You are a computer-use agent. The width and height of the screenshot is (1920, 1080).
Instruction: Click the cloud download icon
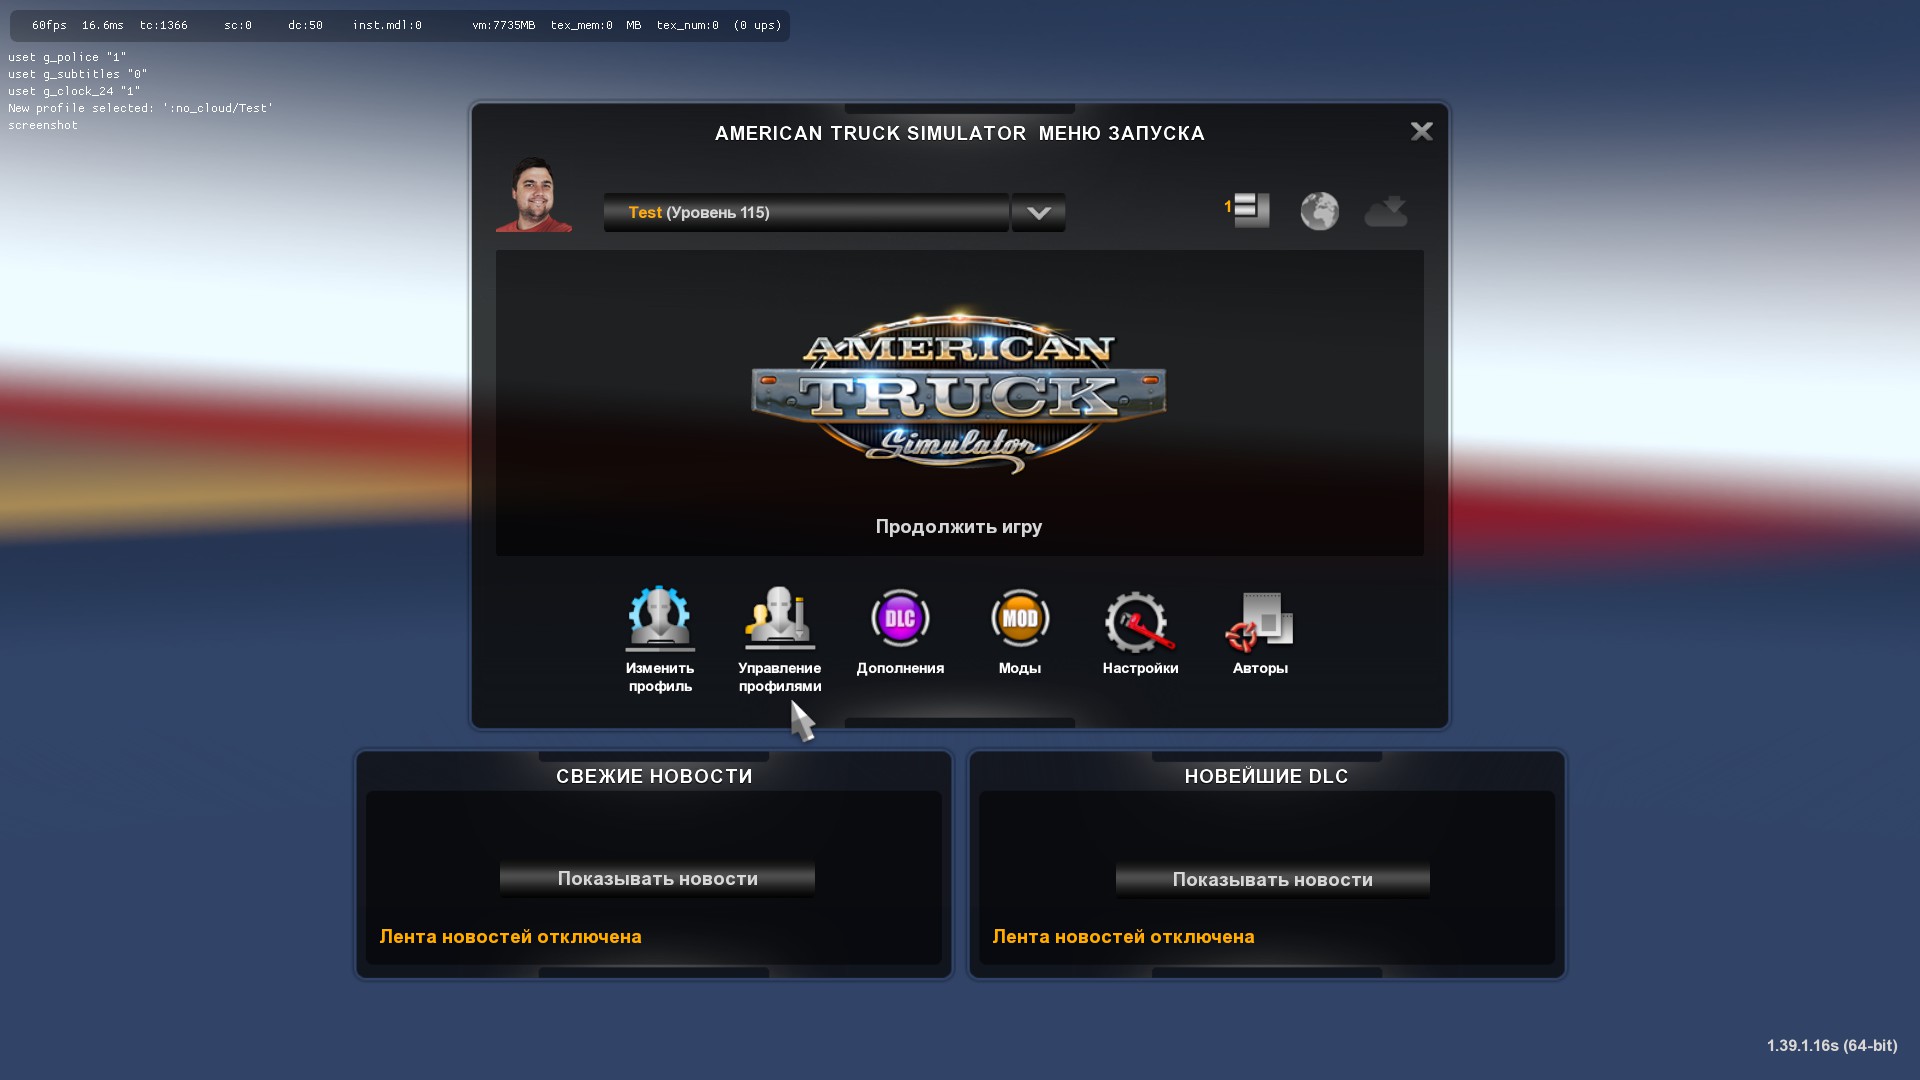click(x=1386, y=211)
